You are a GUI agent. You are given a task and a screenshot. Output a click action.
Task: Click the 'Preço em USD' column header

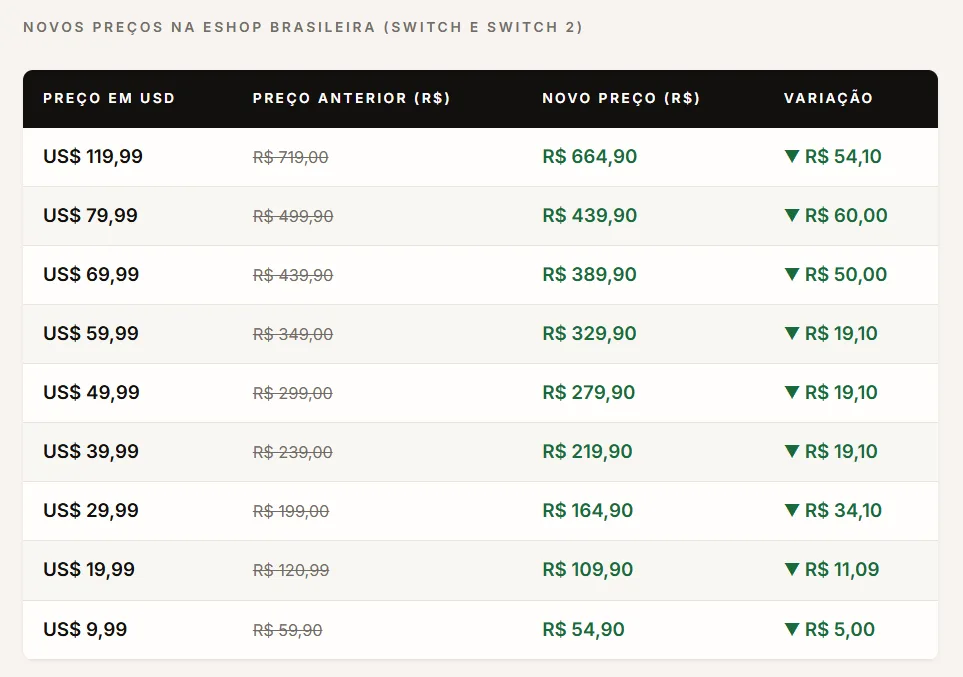coord(109,98)
